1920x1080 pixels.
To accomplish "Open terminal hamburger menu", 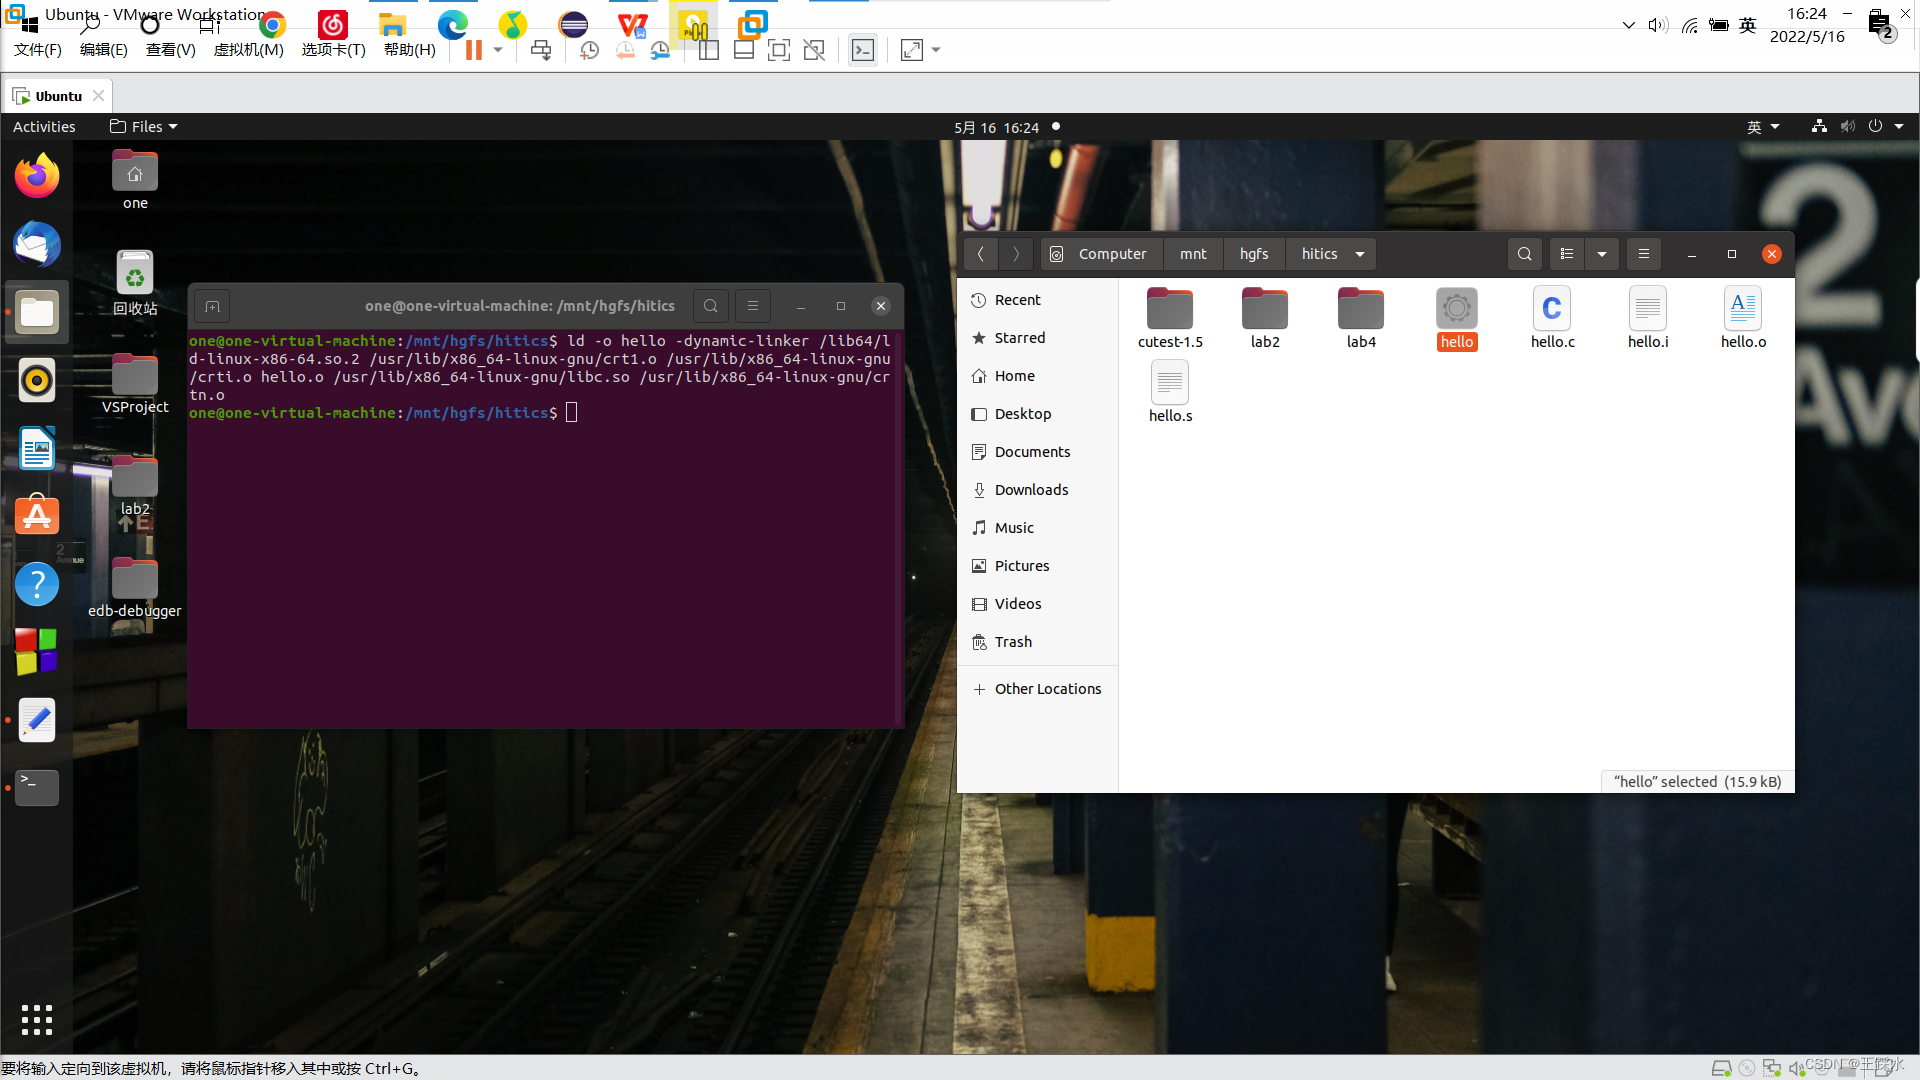I will click(x=753, y=306).
